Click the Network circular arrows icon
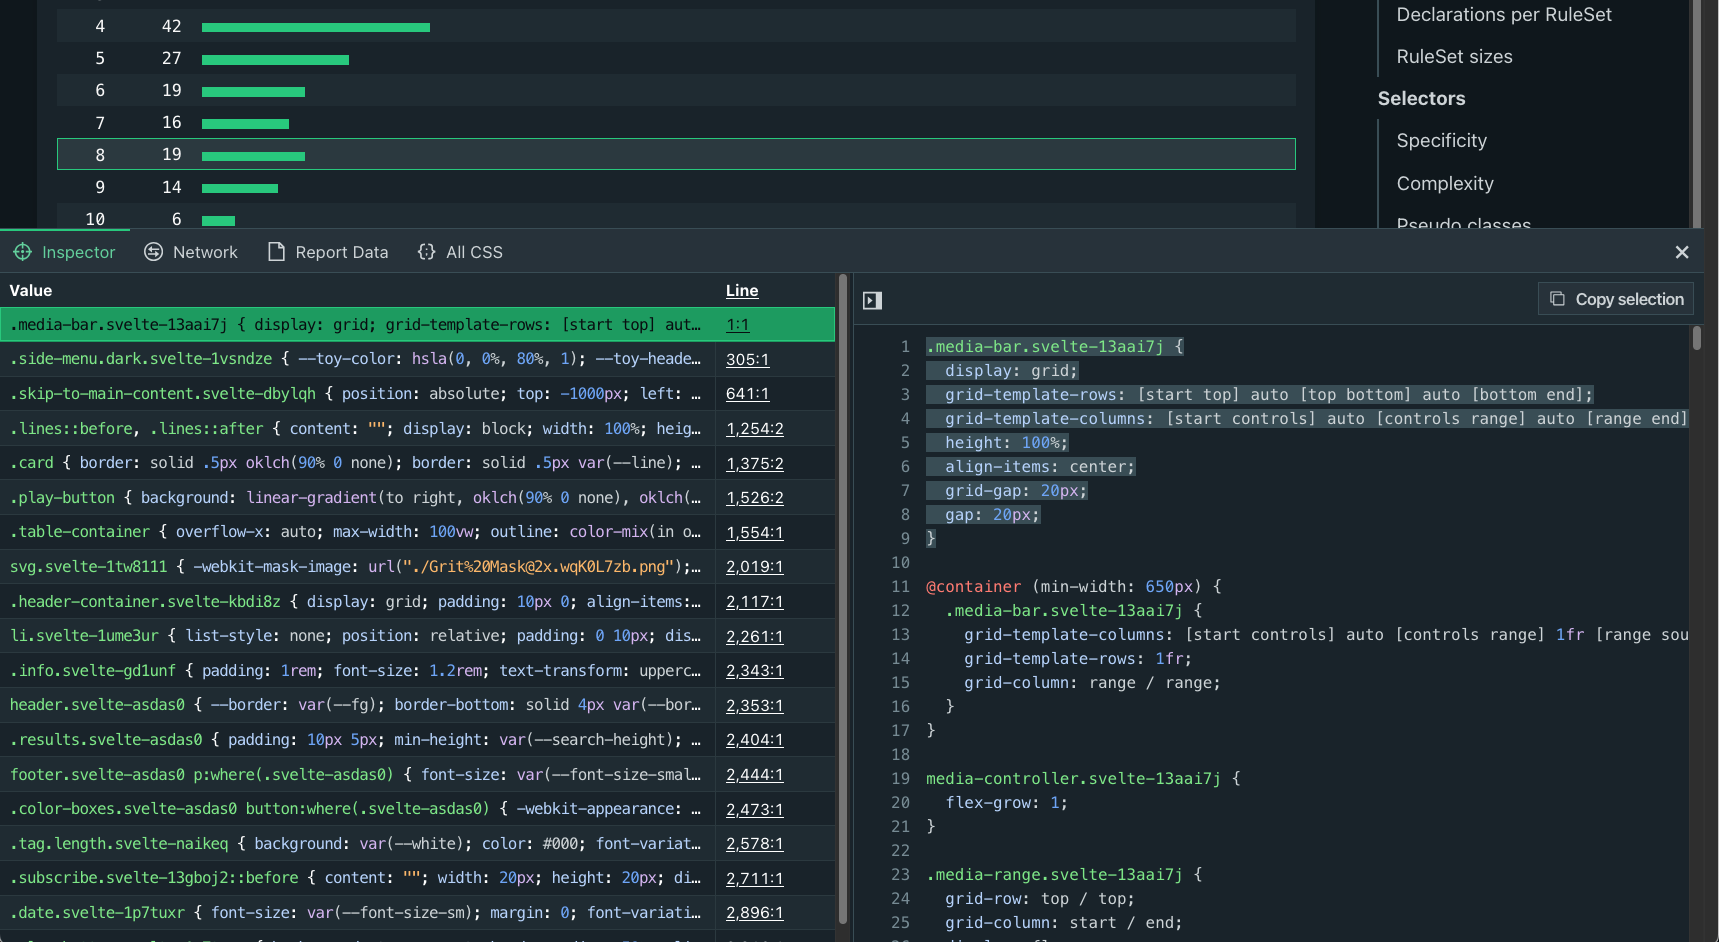The width and height of the screenshot is (1719, 942). (x=154, y=252)
